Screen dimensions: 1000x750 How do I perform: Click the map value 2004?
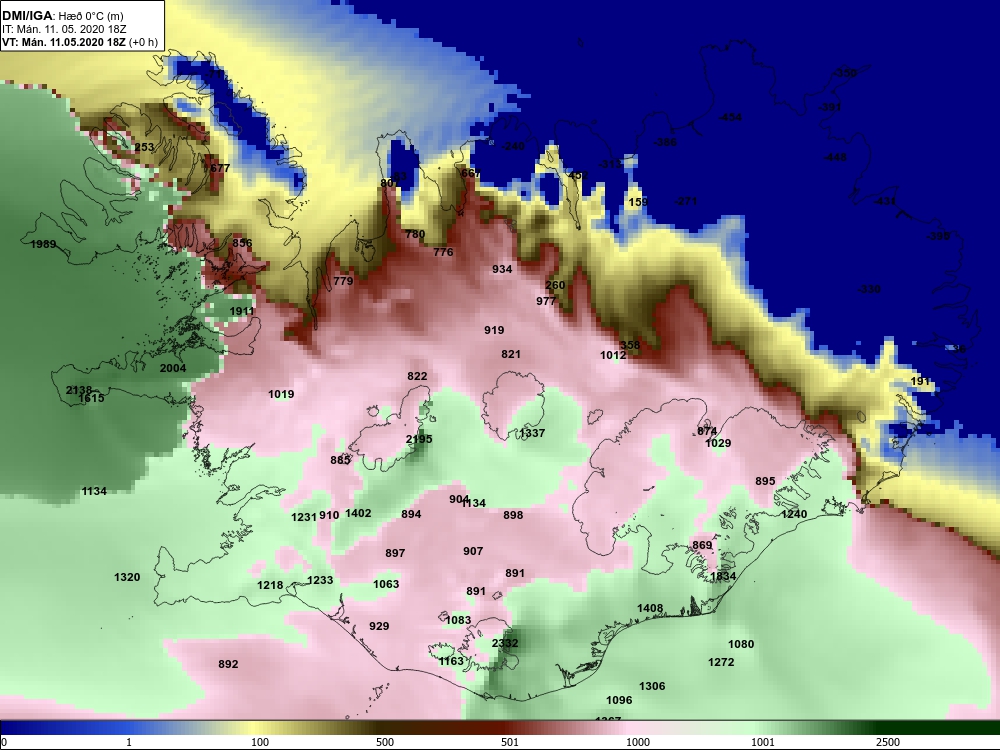173,368
